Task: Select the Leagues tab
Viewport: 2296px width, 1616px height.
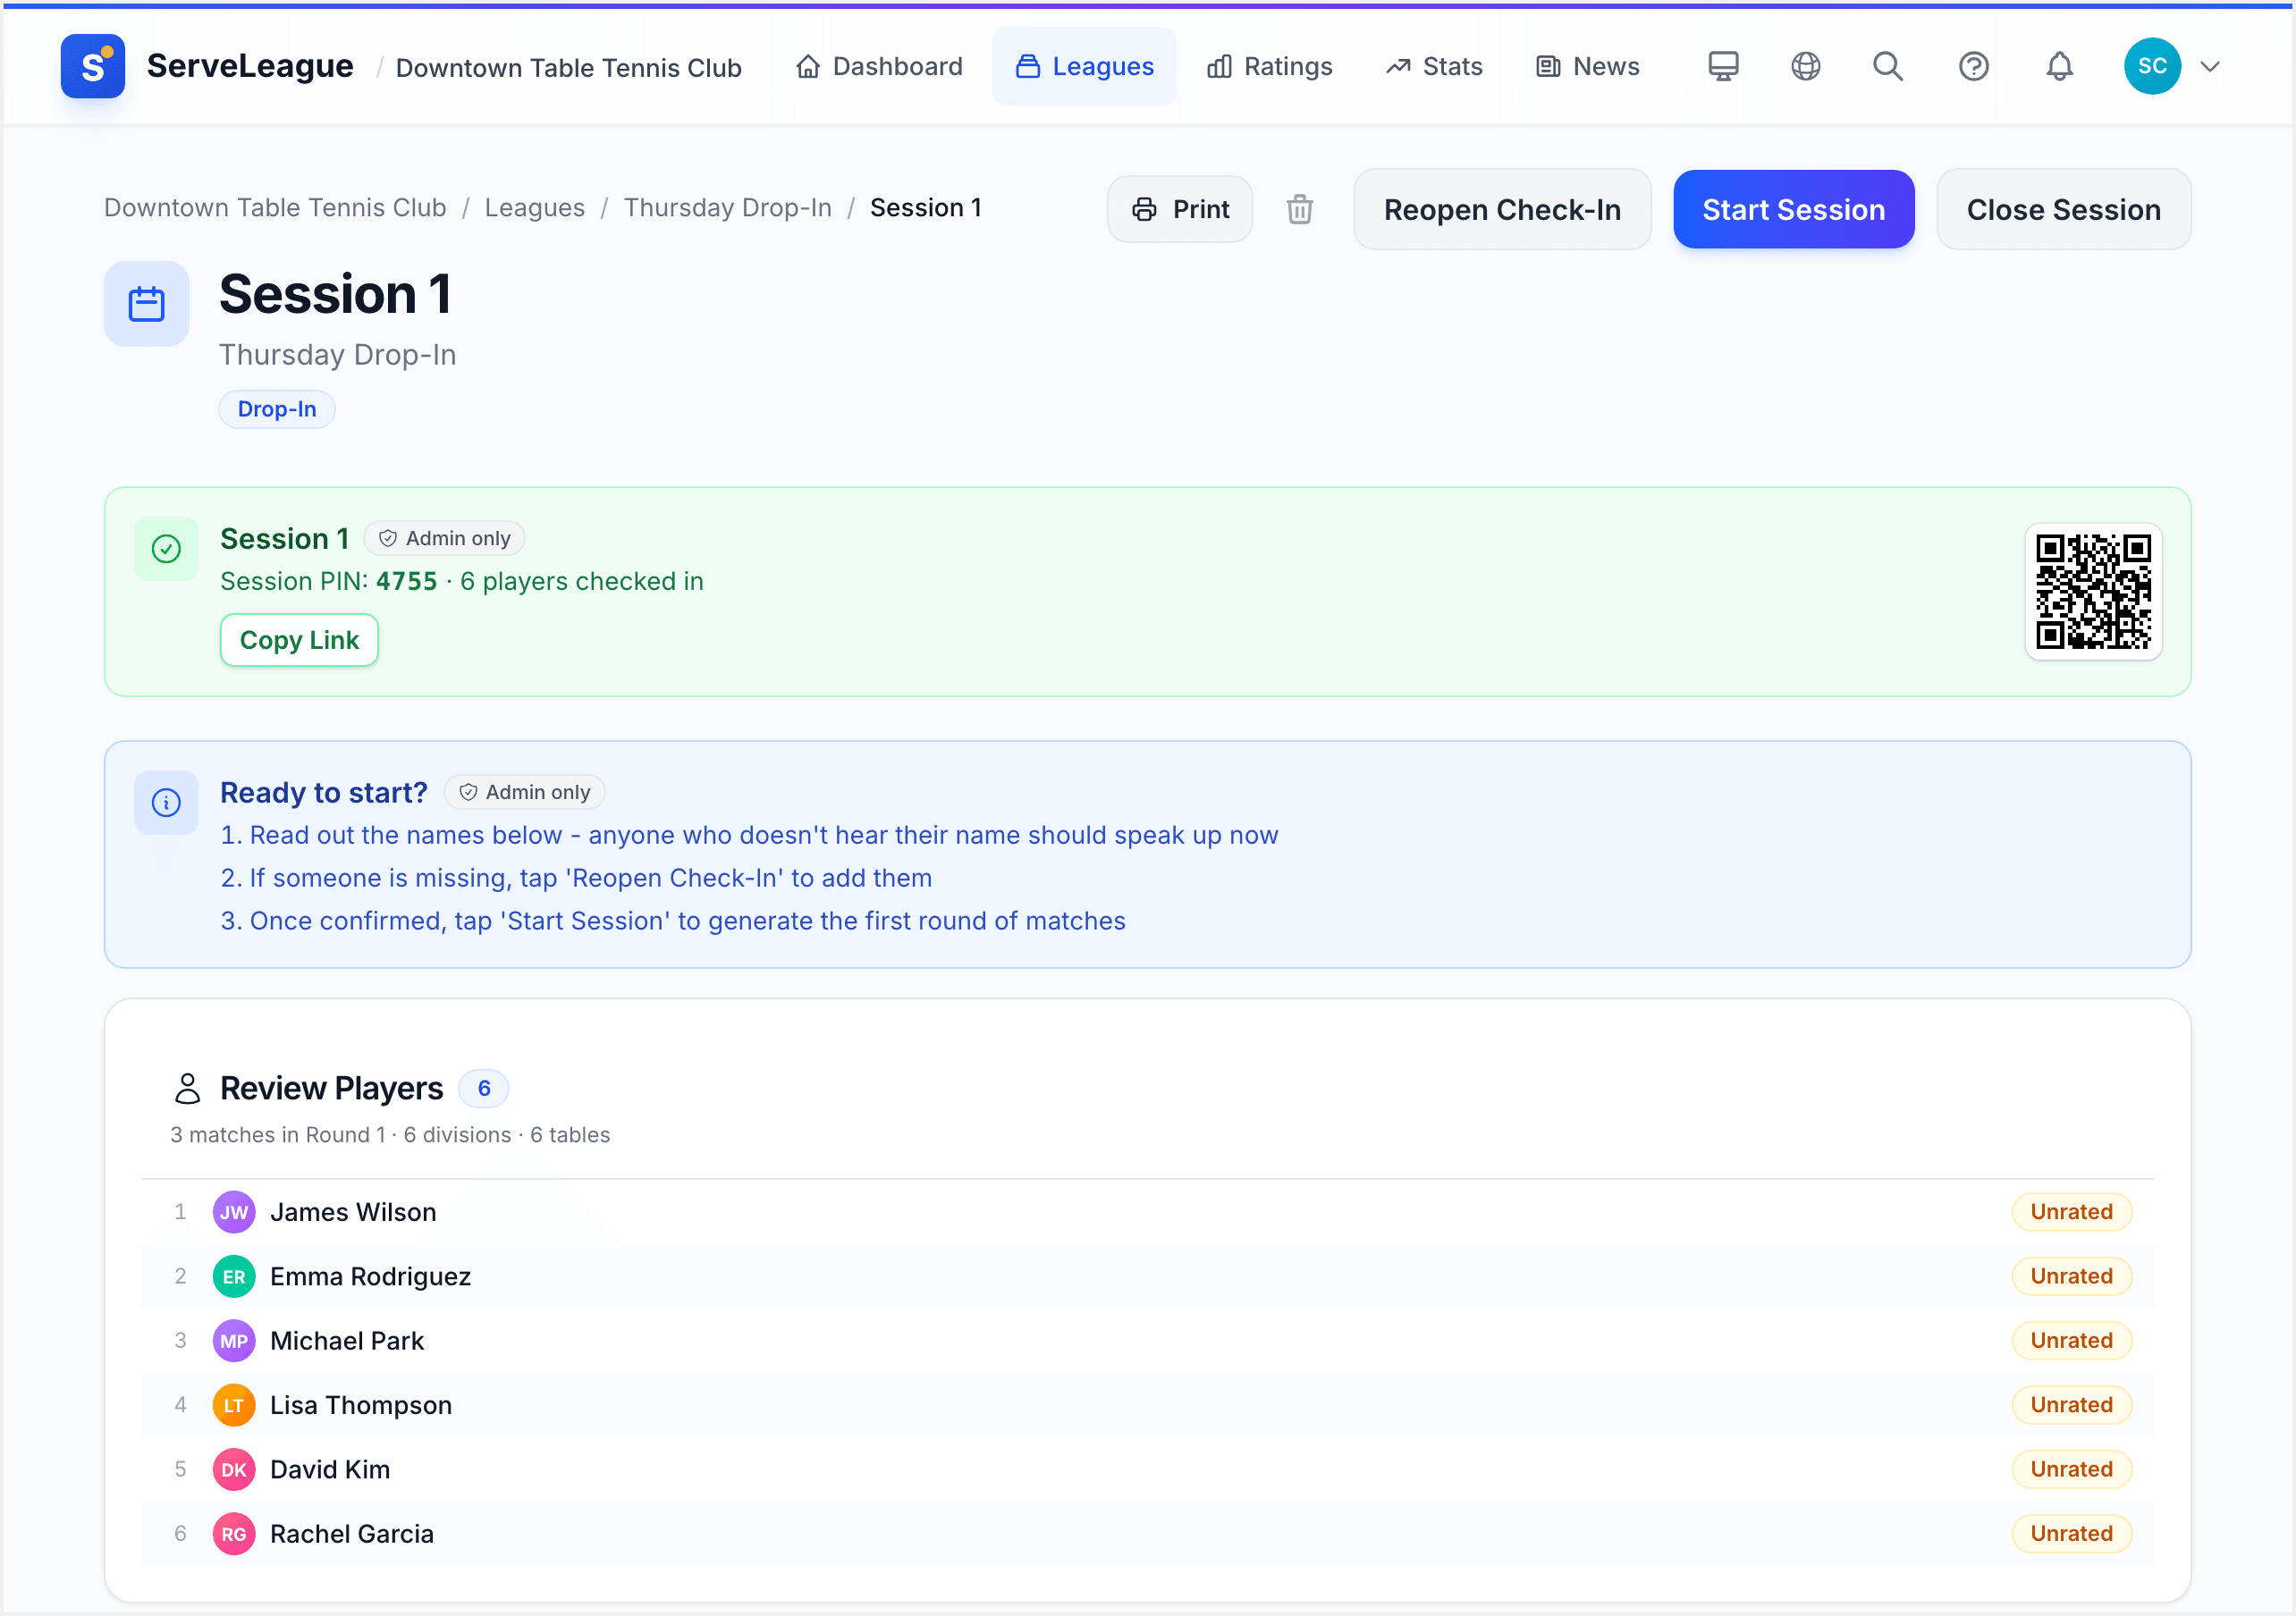Action: (x=1084, y=66)
